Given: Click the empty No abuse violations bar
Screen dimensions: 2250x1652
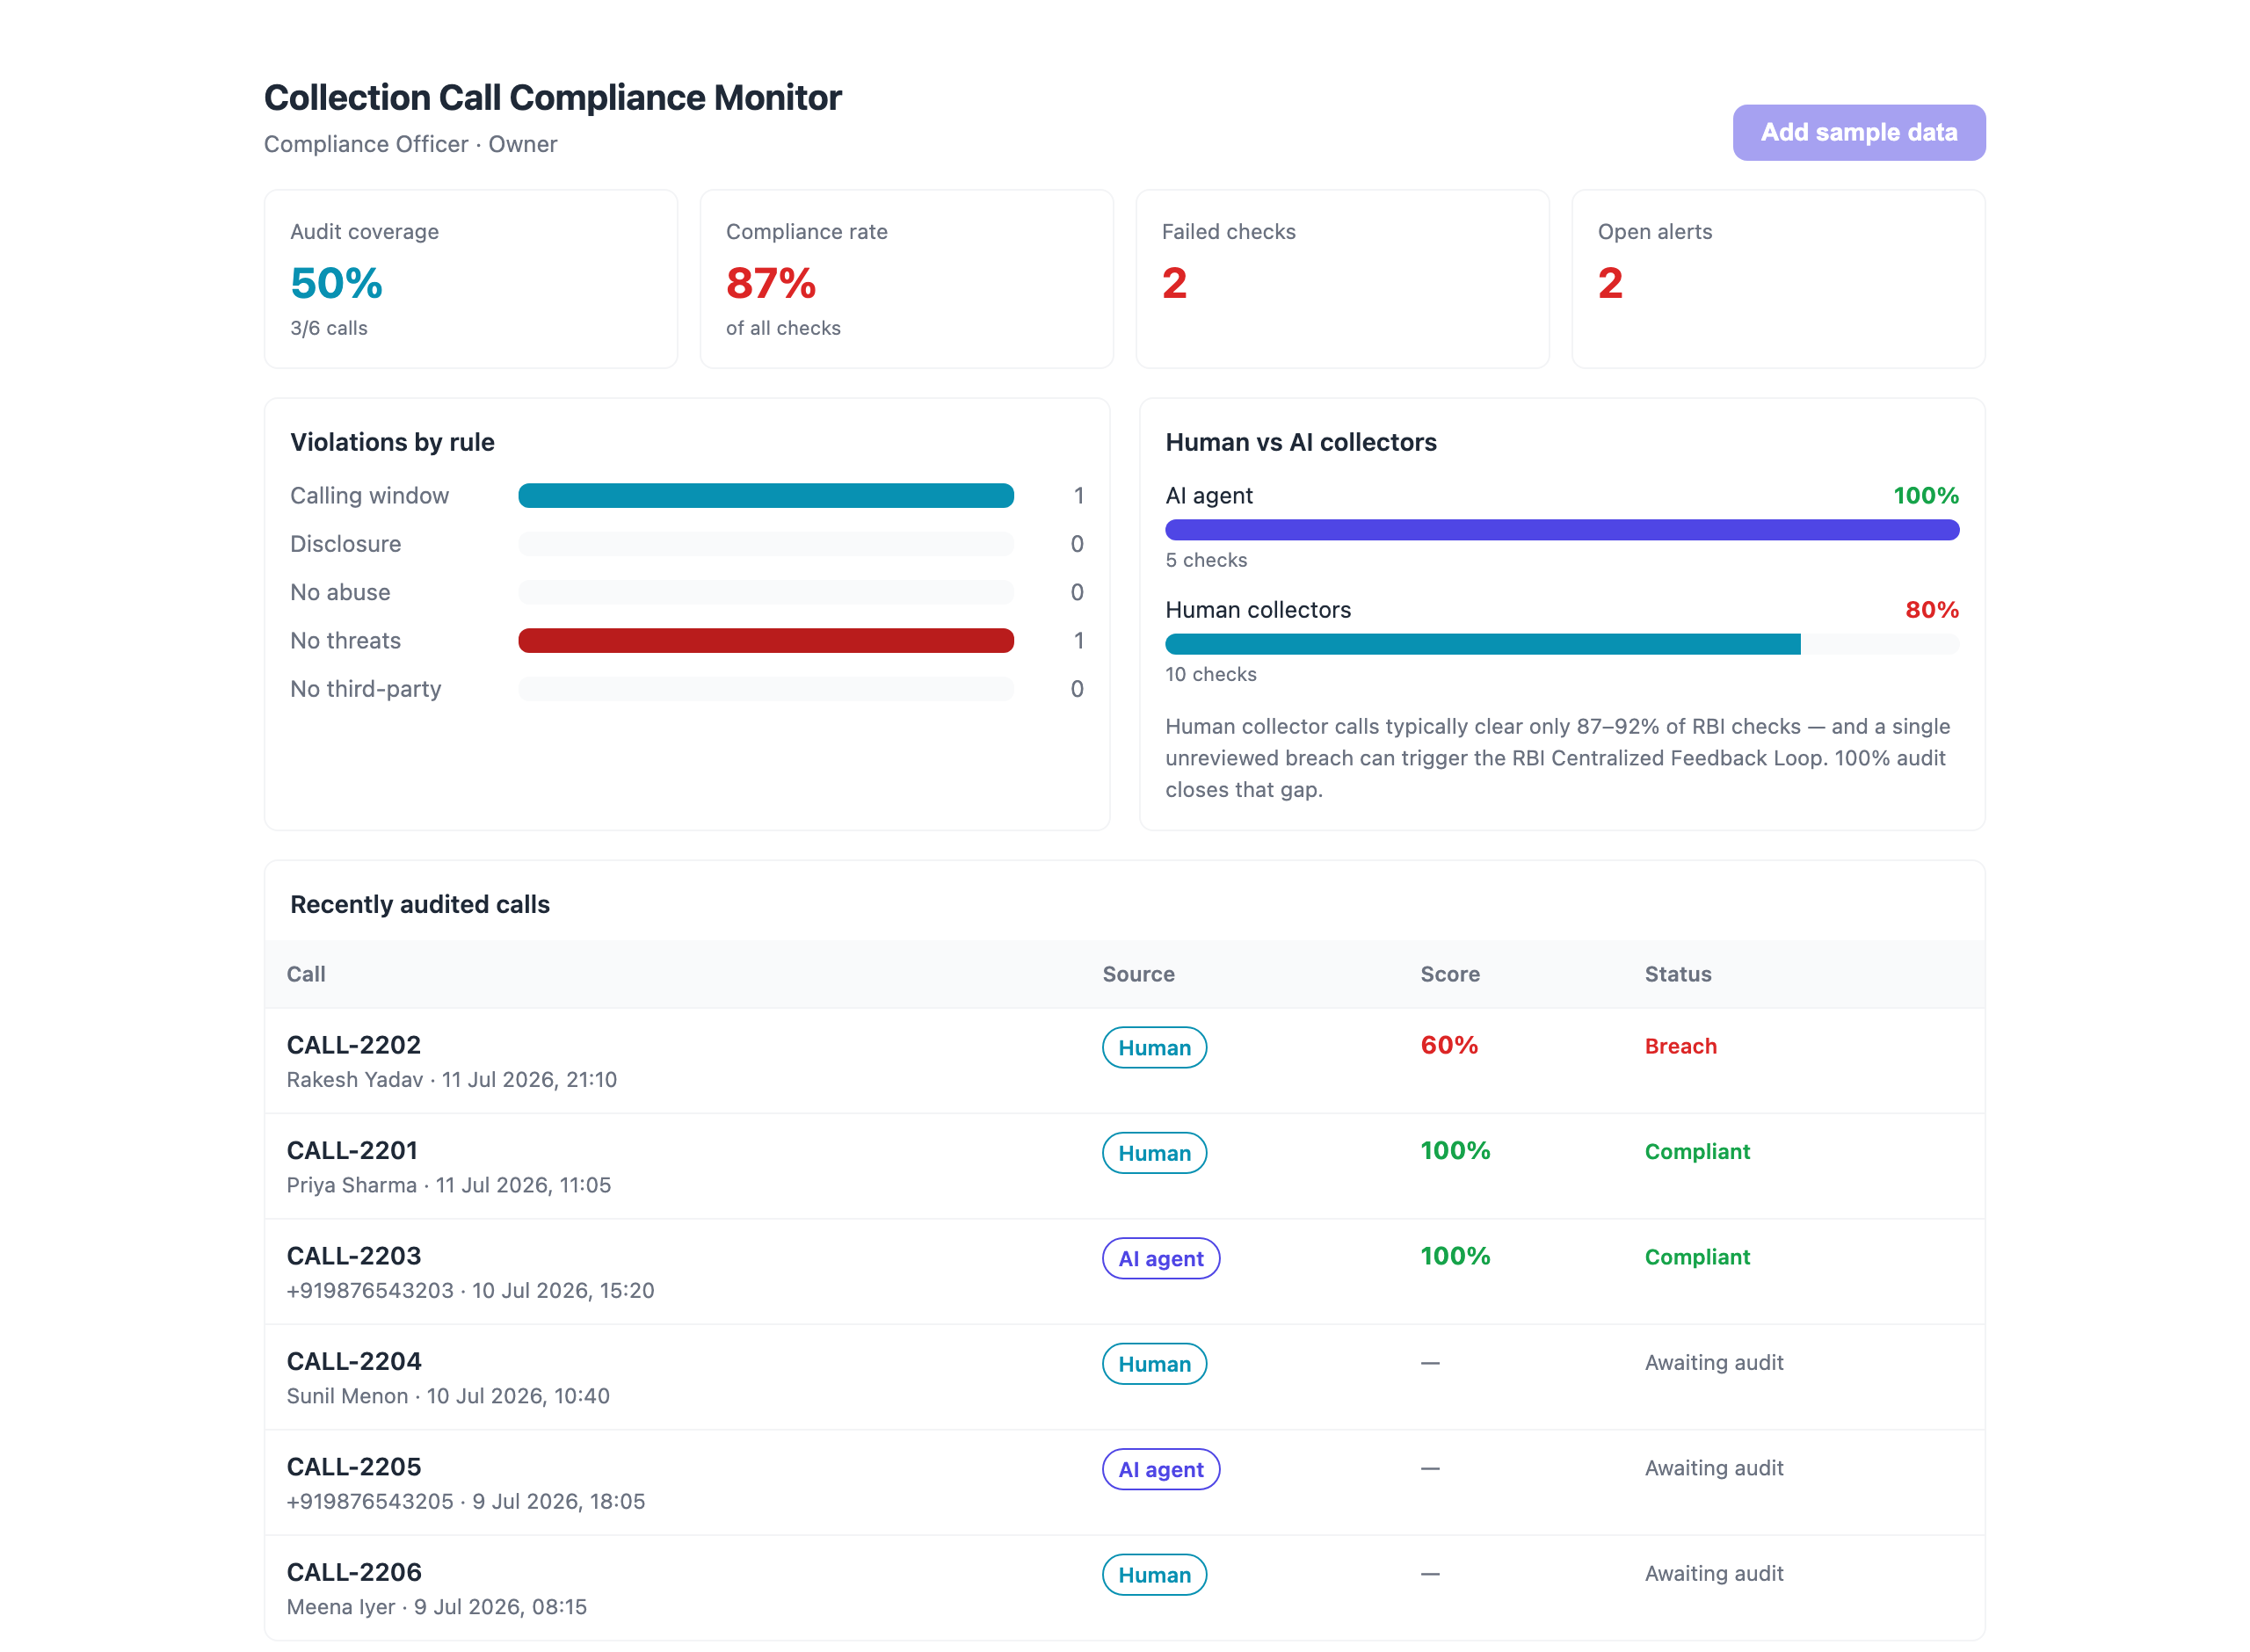Looking at the screenshot, I should 765,592.
